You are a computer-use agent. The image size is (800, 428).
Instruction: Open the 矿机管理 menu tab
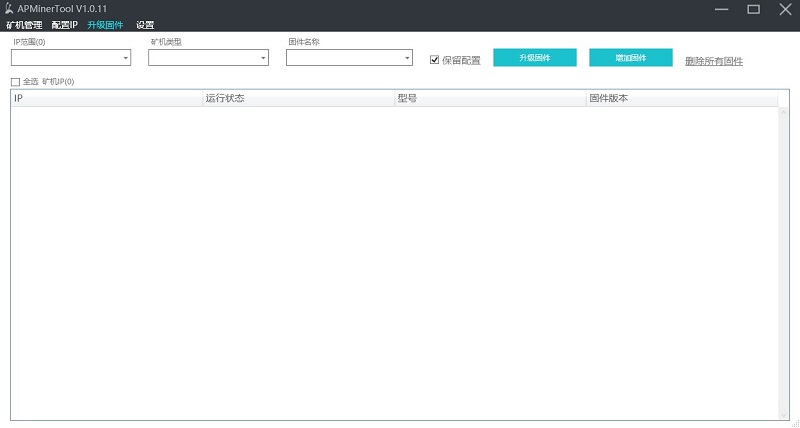click(x=24, y=25)
